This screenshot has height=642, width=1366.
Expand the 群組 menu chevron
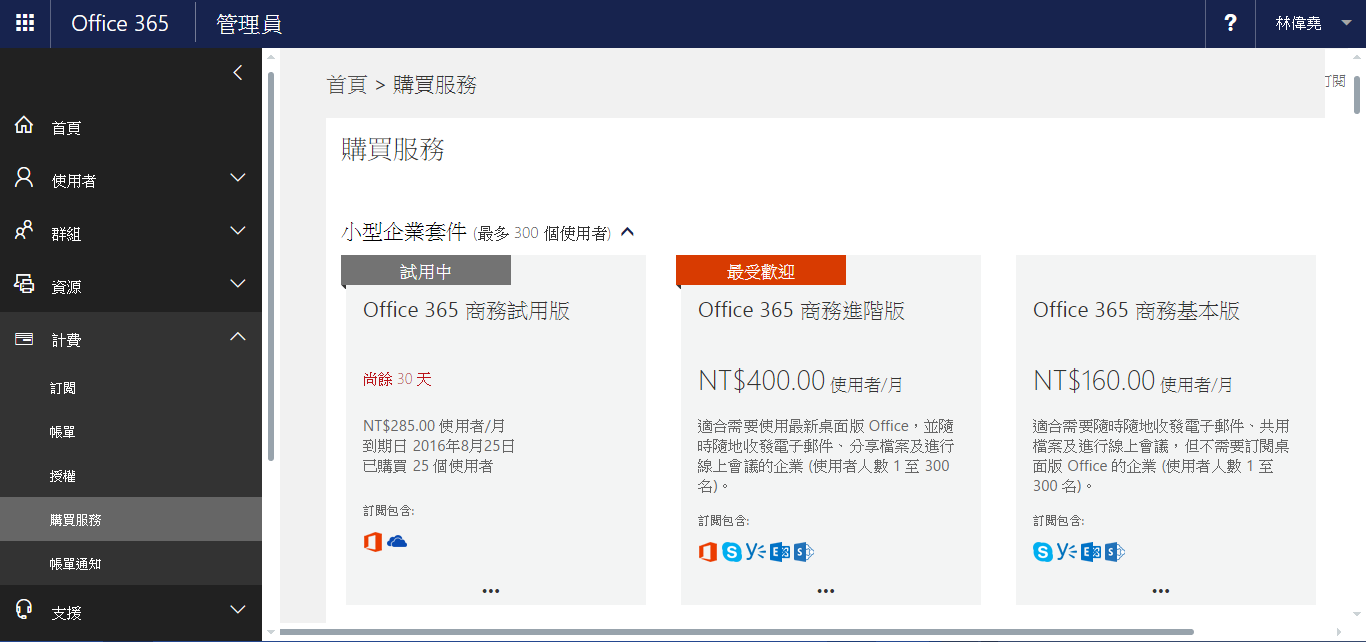238,231
